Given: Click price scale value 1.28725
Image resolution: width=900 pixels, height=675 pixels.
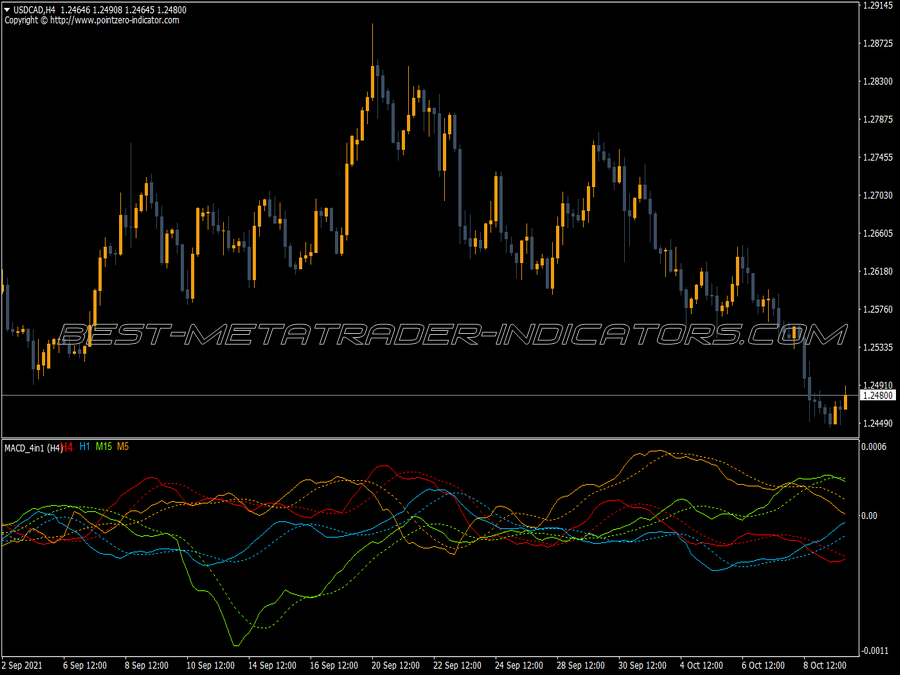Looking at the screenshot, I should [878, 44].
